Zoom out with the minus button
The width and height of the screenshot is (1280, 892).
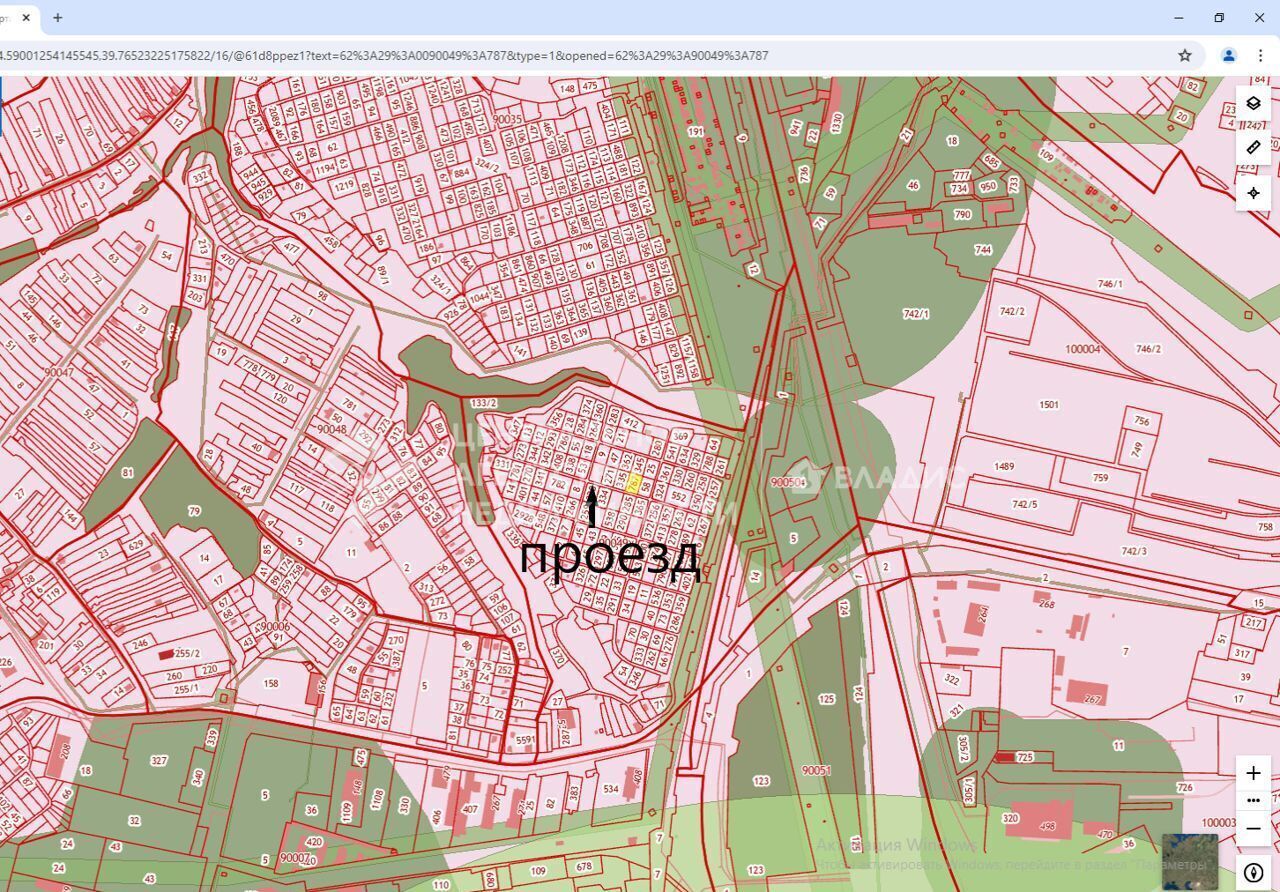pyautogui.click(x=1253, y=828)
